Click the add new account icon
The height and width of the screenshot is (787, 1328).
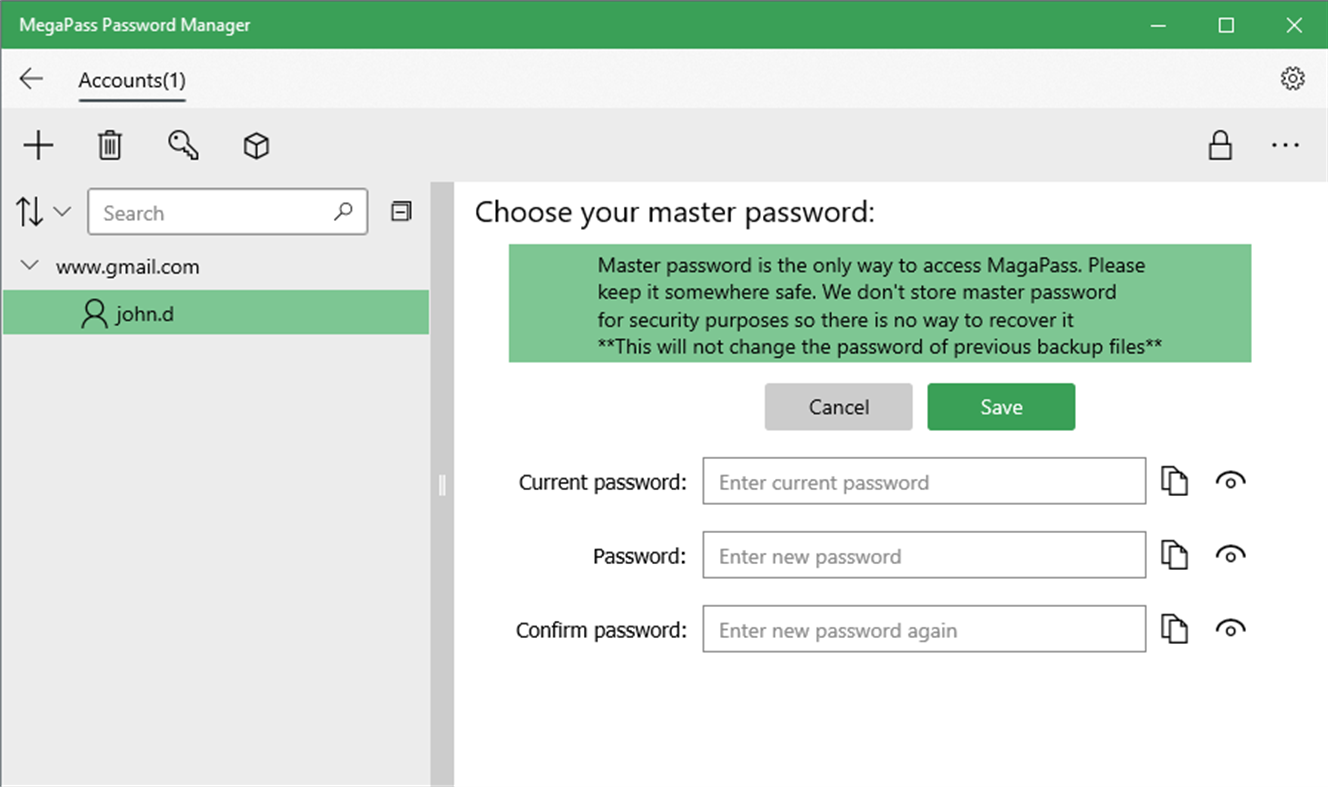click(x=38, y=145)
